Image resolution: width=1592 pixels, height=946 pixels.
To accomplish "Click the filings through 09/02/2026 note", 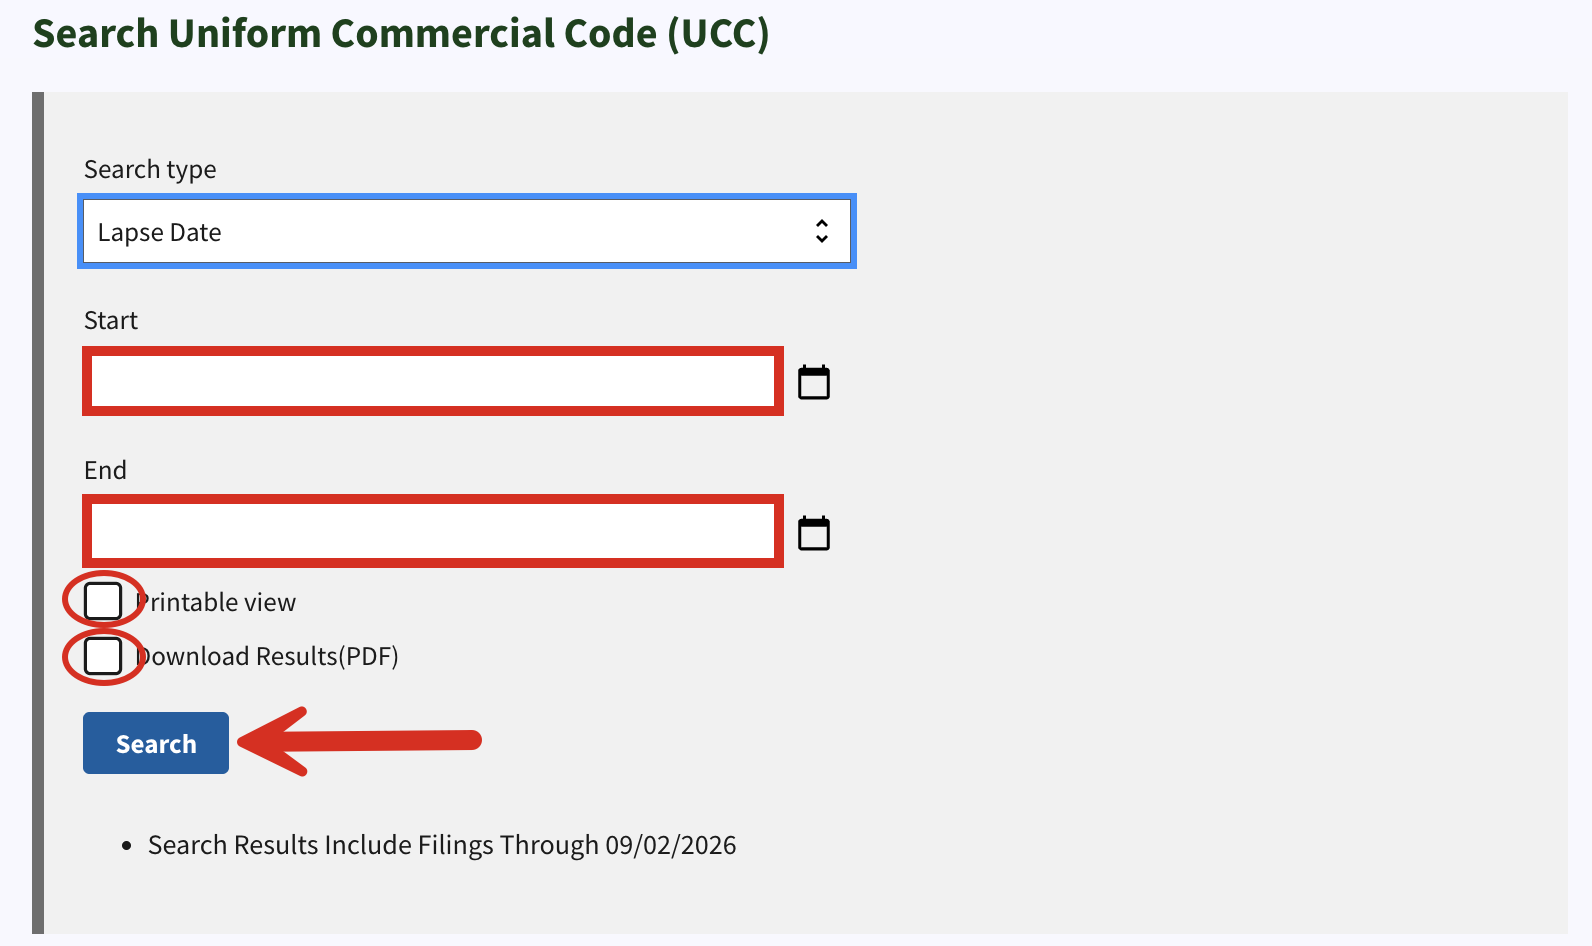I will pyautogui.click(x=442, y=845).
